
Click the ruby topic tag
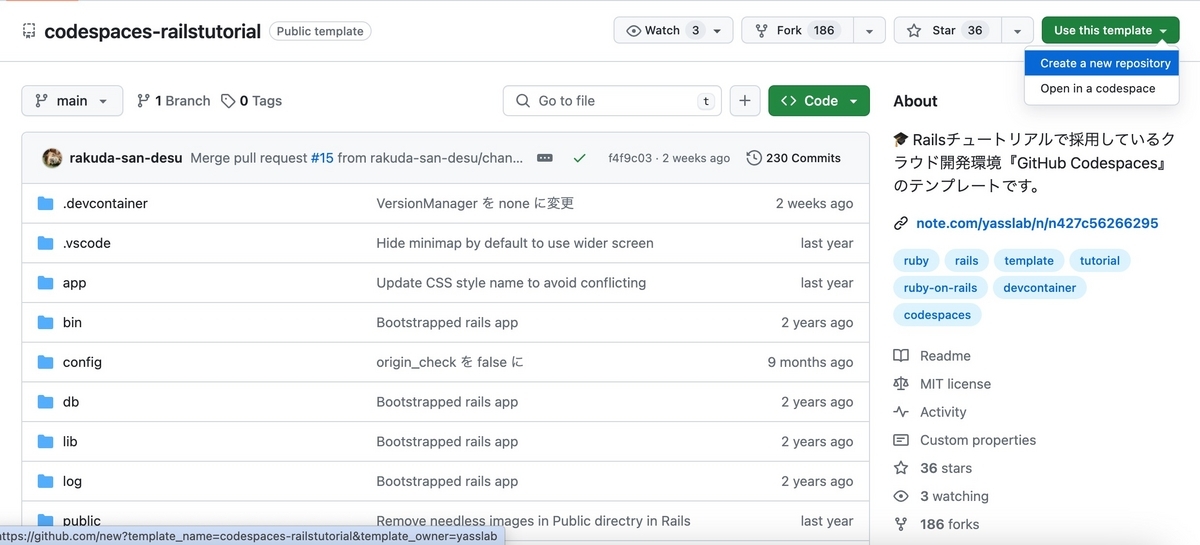916,260
